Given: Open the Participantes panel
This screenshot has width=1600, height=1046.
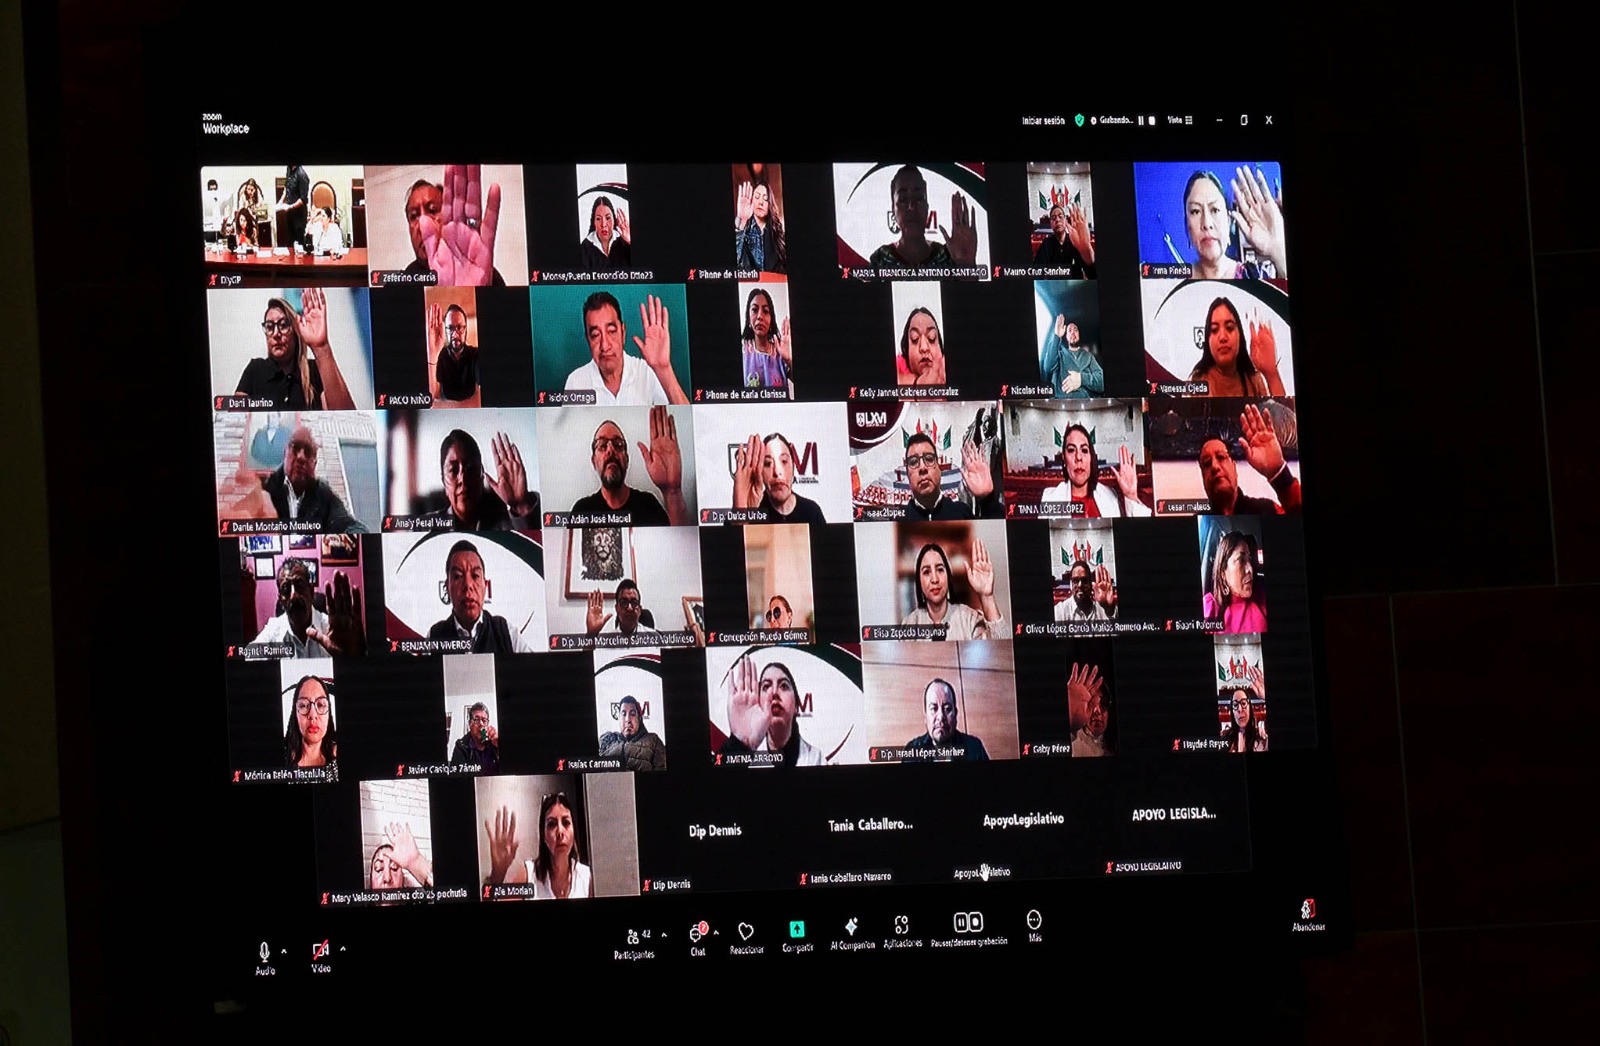Looking at the screenshot, I should [x=633, y=938].
